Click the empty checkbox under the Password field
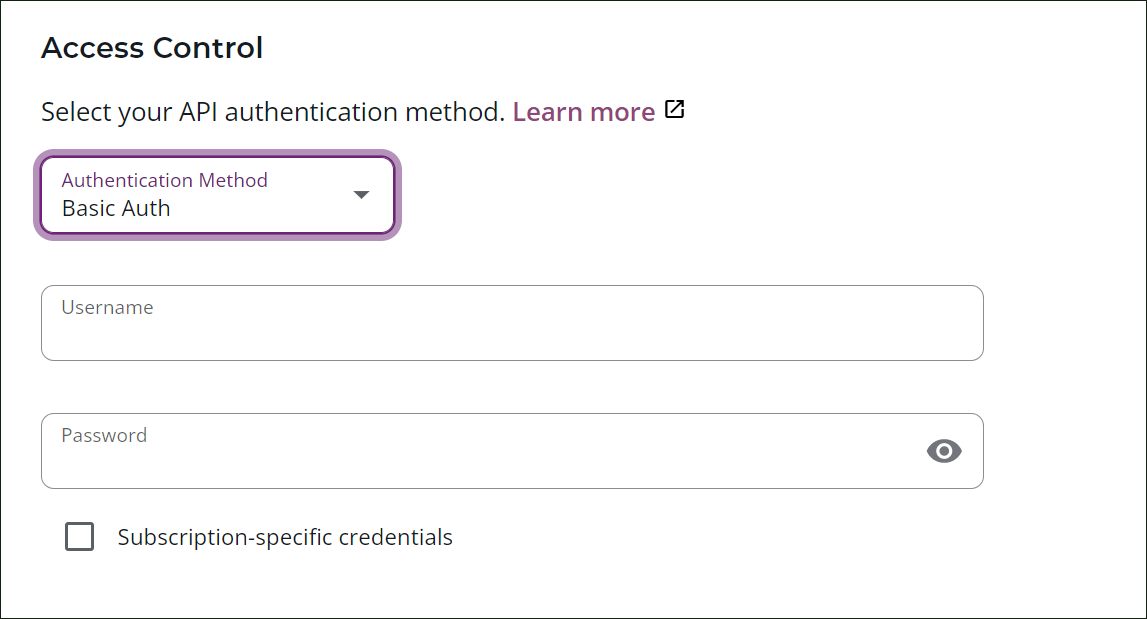Screen dimensions: 1147x619 click(80, 536)
